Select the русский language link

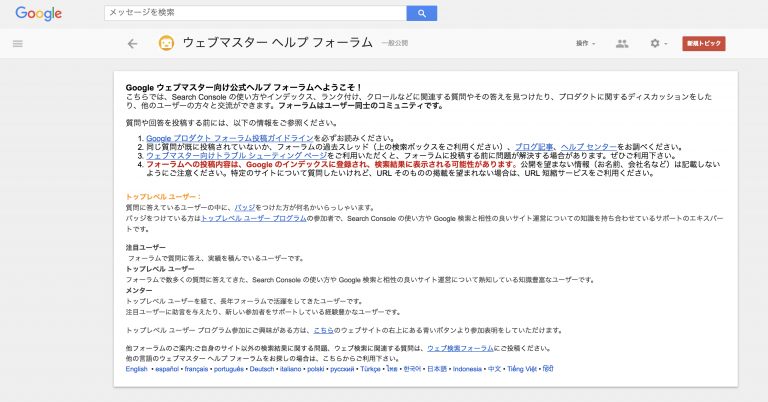342,369
